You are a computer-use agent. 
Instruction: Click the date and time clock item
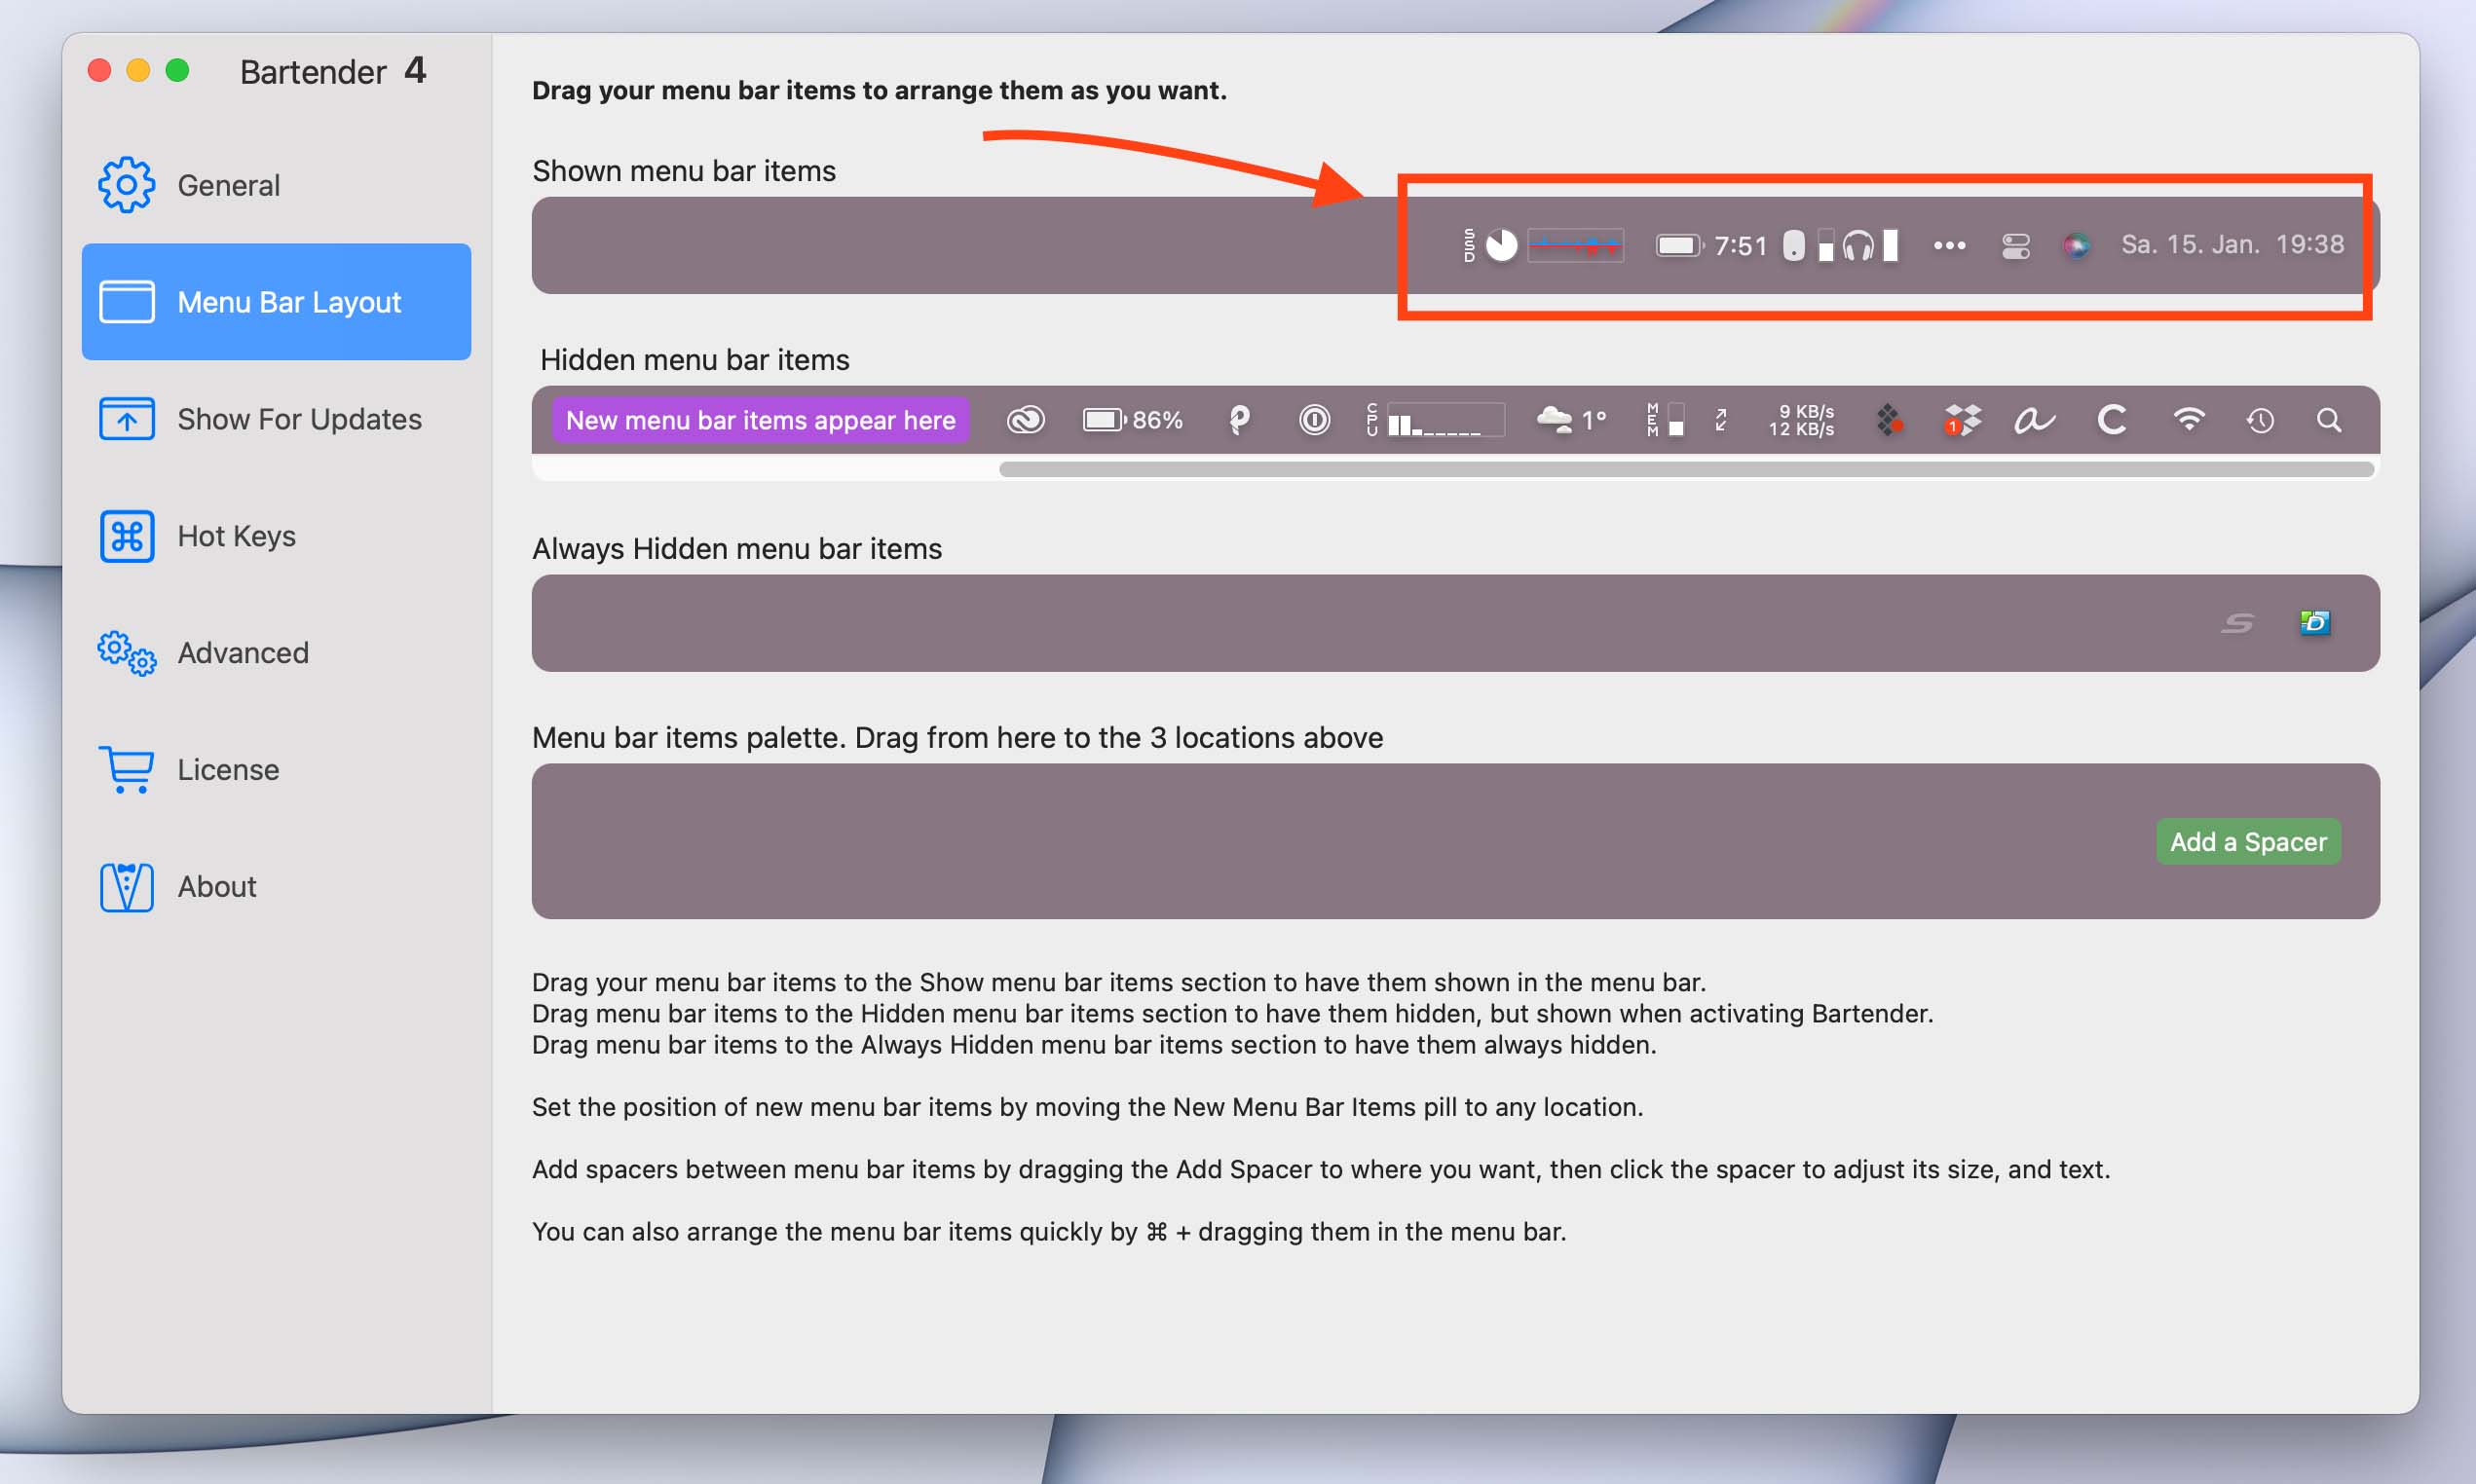[x=2232, y=245]
